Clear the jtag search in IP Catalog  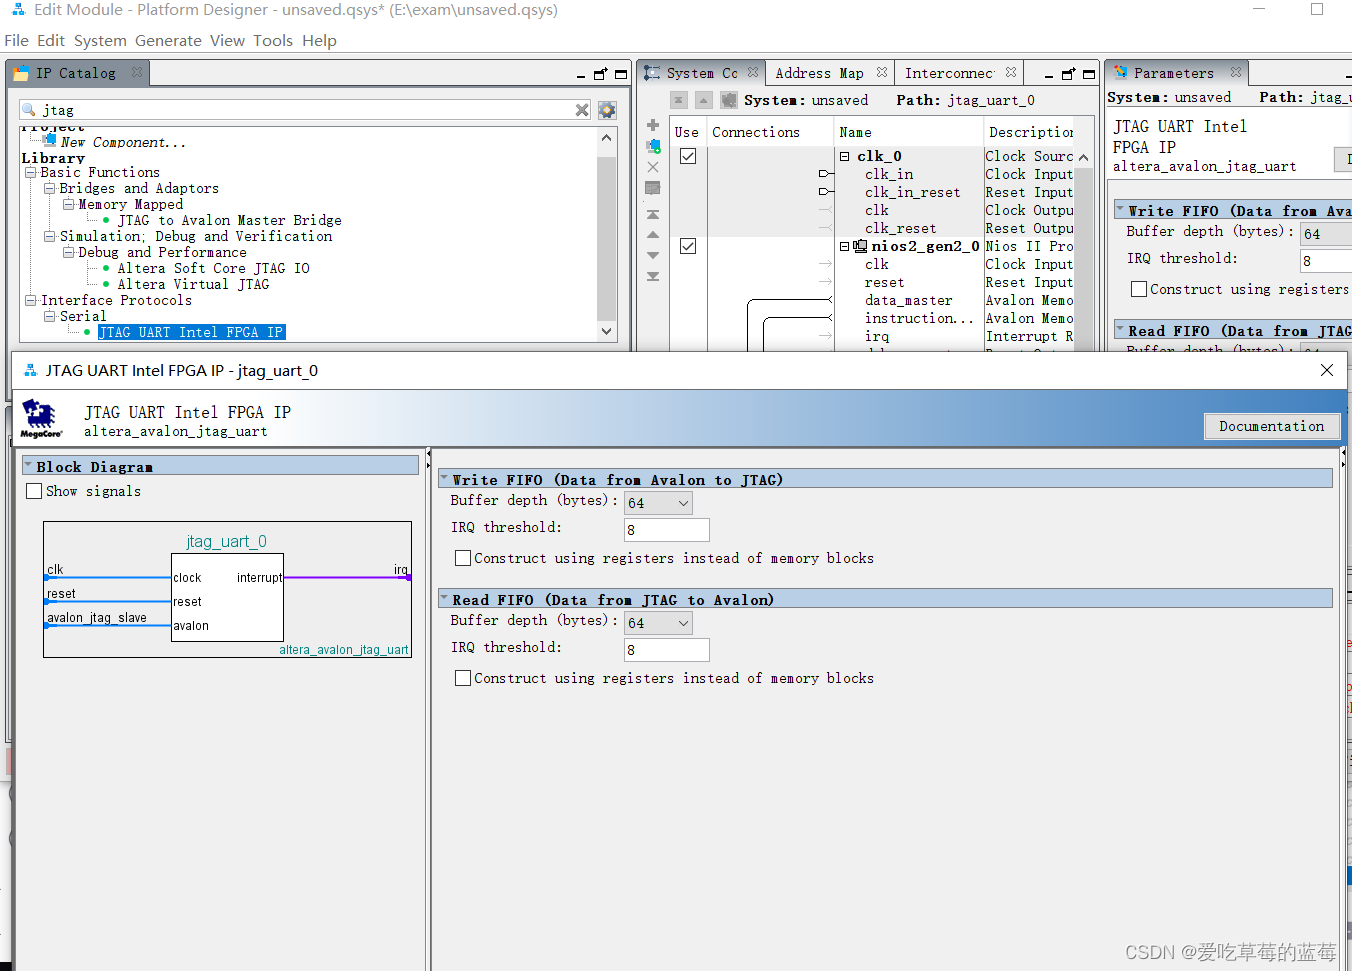click(x=582, y=110)
